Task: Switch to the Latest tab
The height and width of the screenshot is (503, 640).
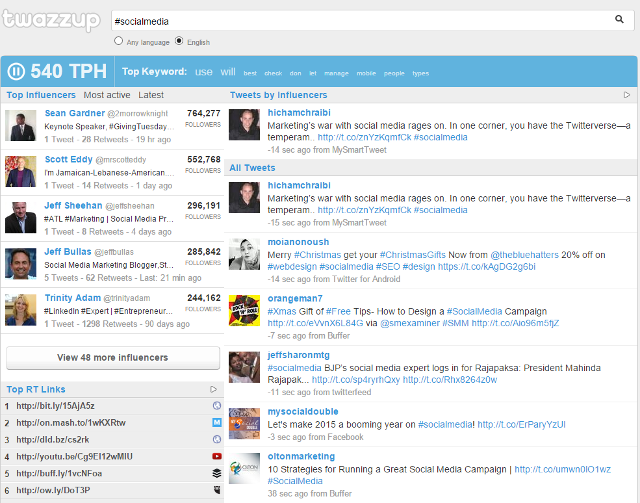Action: 151,95
